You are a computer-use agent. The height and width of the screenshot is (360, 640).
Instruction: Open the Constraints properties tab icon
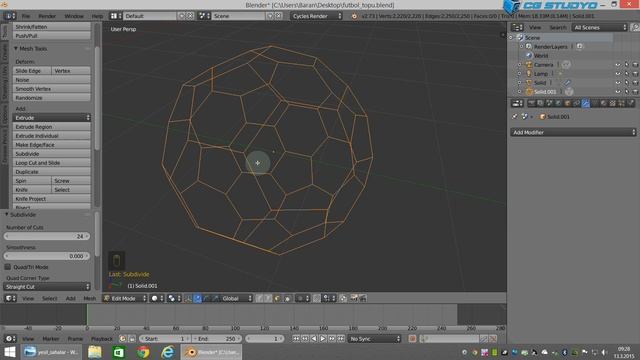(576, 104)
